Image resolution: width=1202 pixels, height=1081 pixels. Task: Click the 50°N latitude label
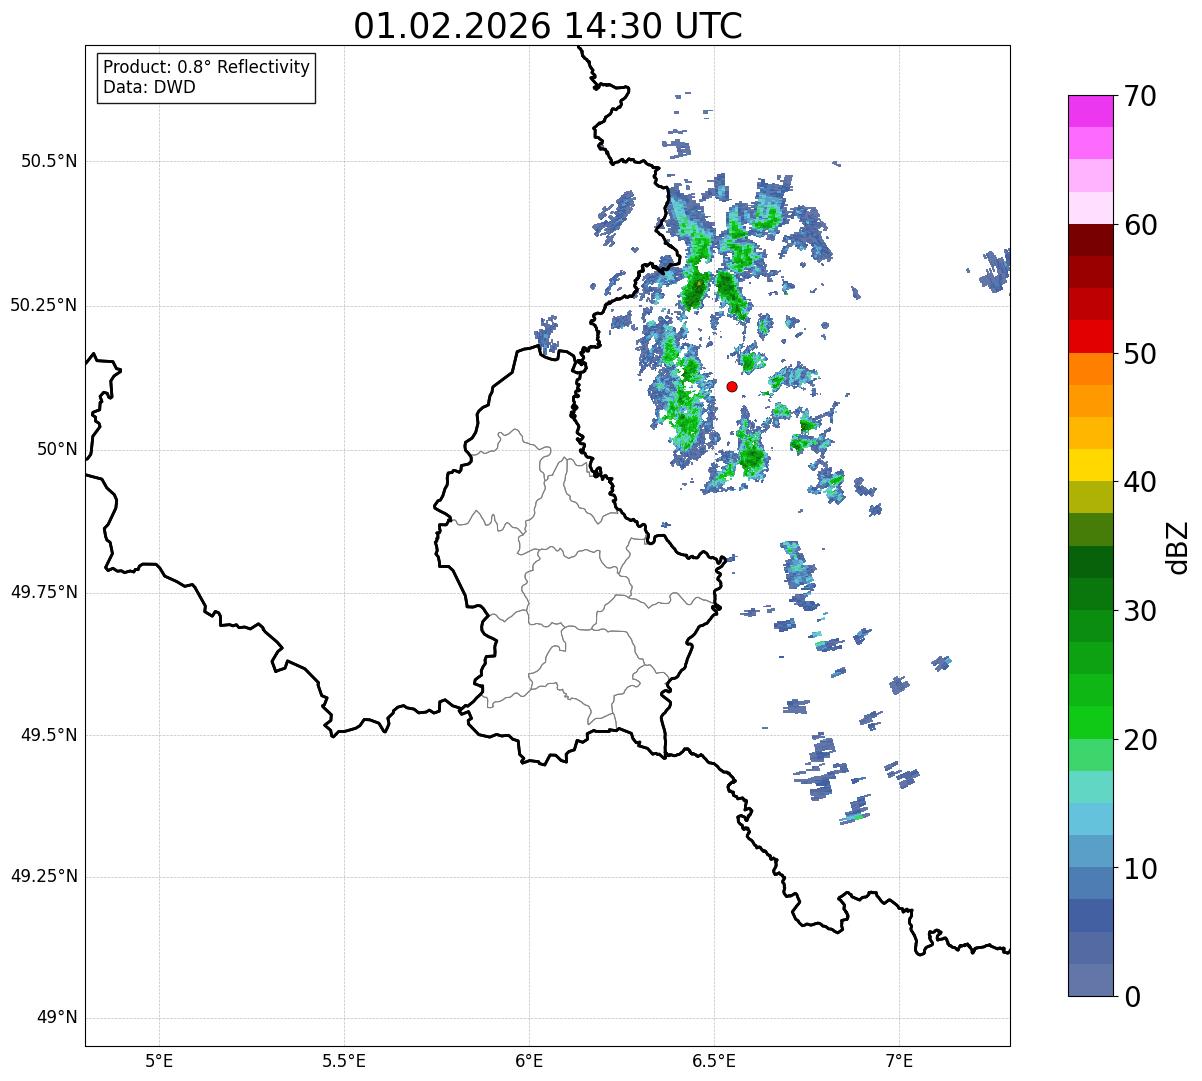tap(58, 449)
